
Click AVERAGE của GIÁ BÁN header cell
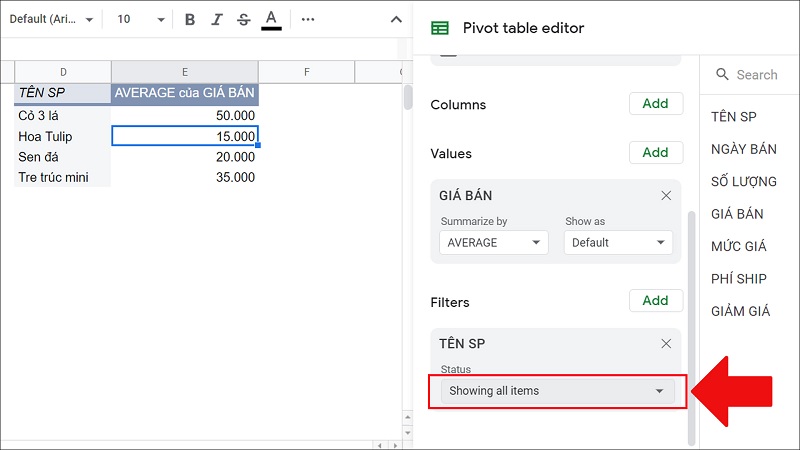pyautogui.click(x=185, y=93)
